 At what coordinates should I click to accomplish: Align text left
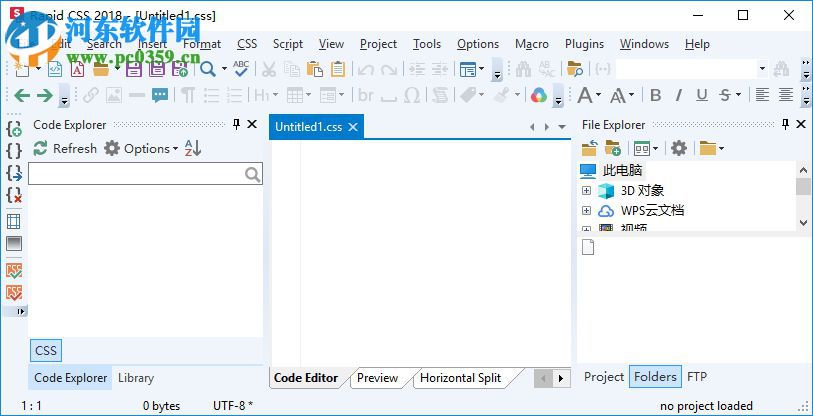[x=762, y=95]
